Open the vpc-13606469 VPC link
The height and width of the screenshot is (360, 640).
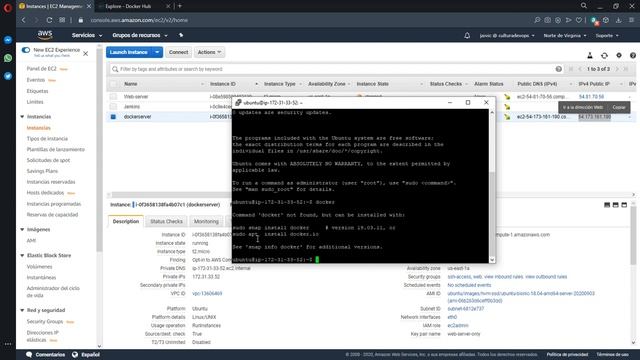point(207,293)
